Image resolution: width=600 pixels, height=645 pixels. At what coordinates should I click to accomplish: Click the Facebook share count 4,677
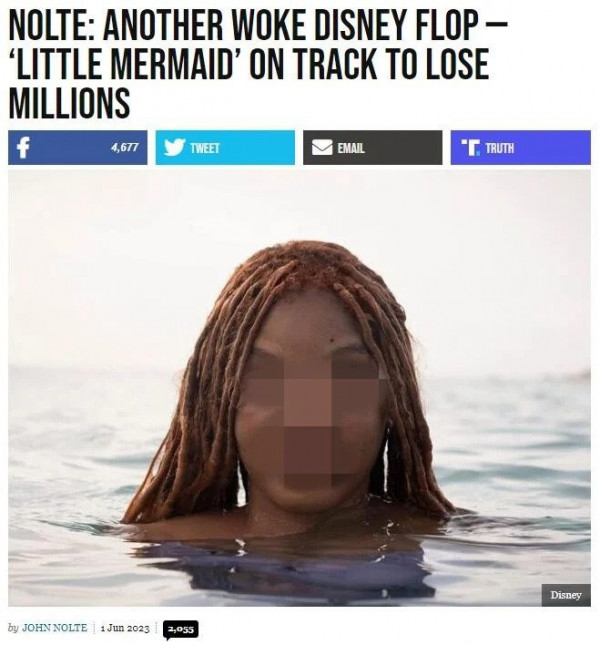[125, 147]
